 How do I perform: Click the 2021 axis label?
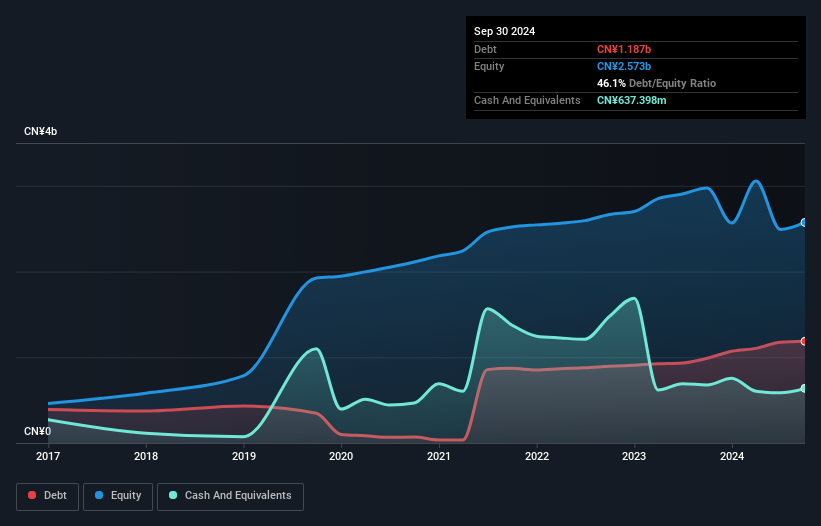coord(439,456)
